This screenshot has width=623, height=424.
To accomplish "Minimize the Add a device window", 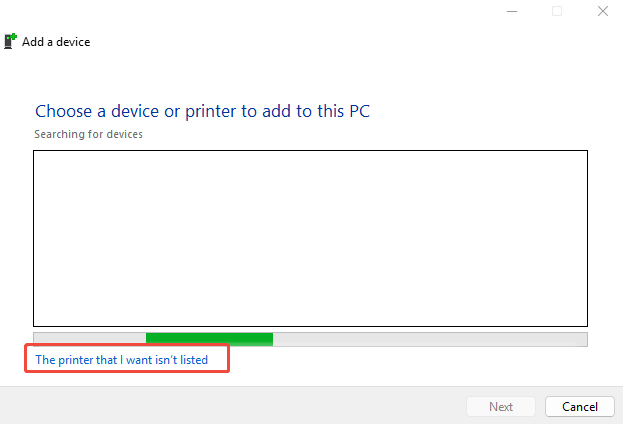I will pyautogui.click(x=511, y=12).
